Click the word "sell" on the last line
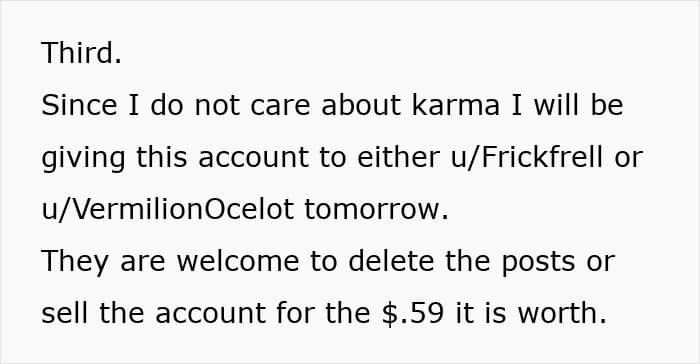 (x=64, y=313)
